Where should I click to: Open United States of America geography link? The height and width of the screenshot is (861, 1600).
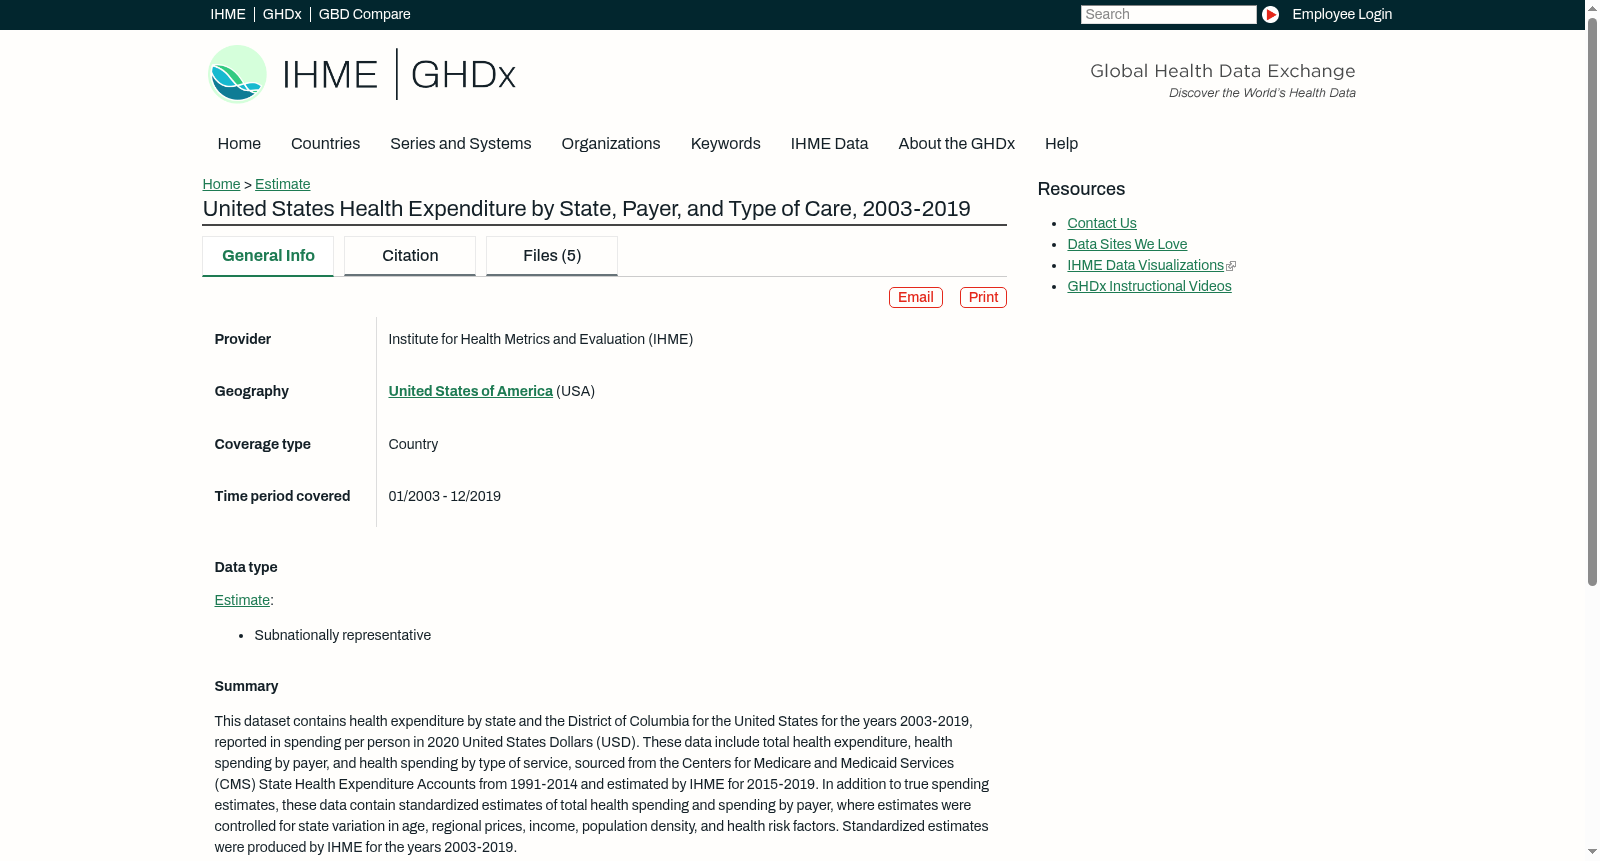tap(471, 391)
